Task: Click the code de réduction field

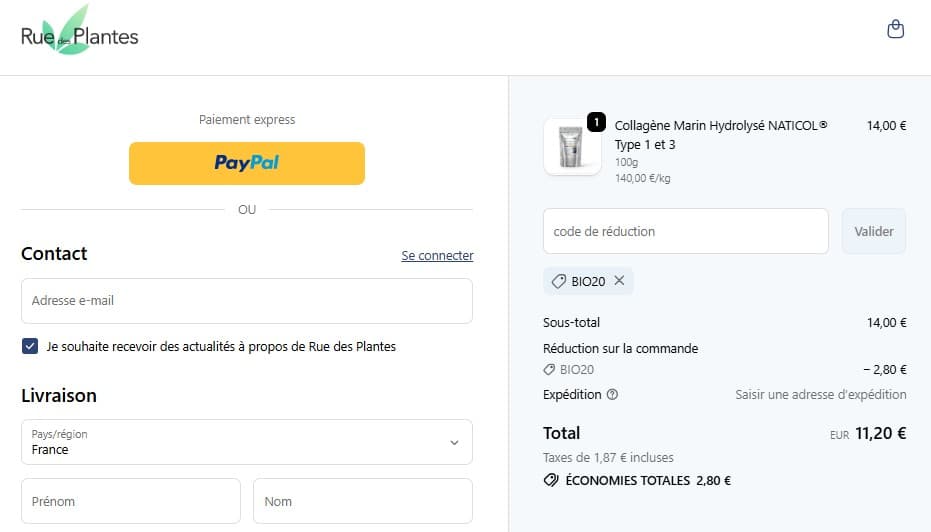Action: [x=685, y=231]
